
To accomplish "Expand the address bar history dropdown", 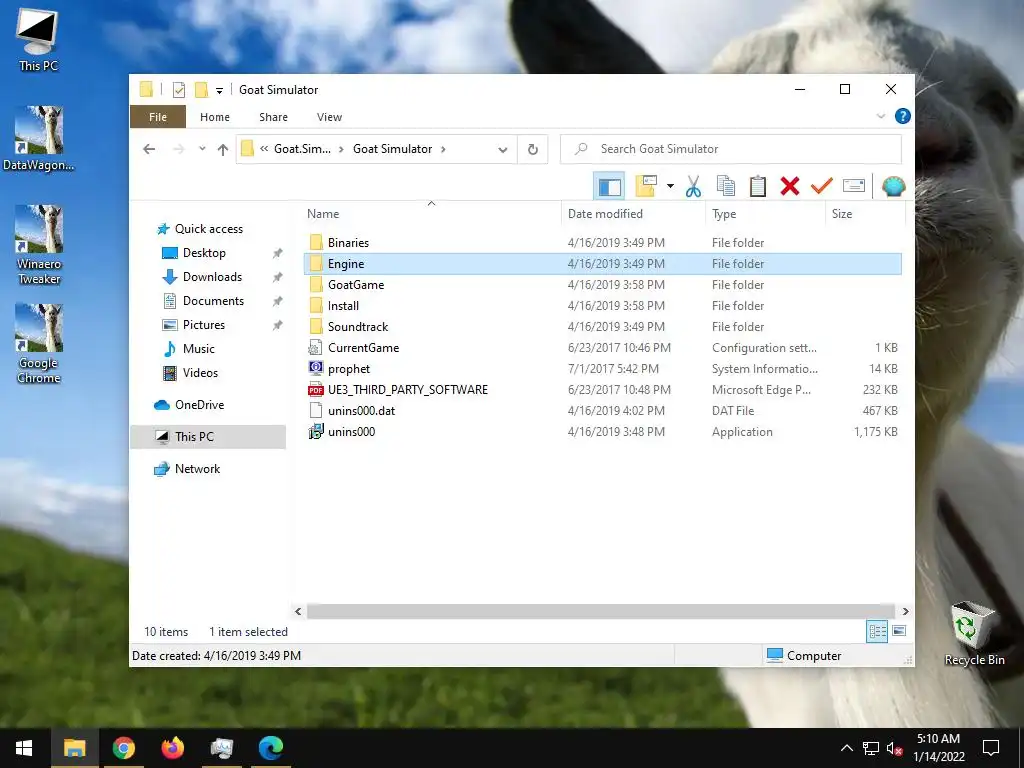I will click(502, 150).
